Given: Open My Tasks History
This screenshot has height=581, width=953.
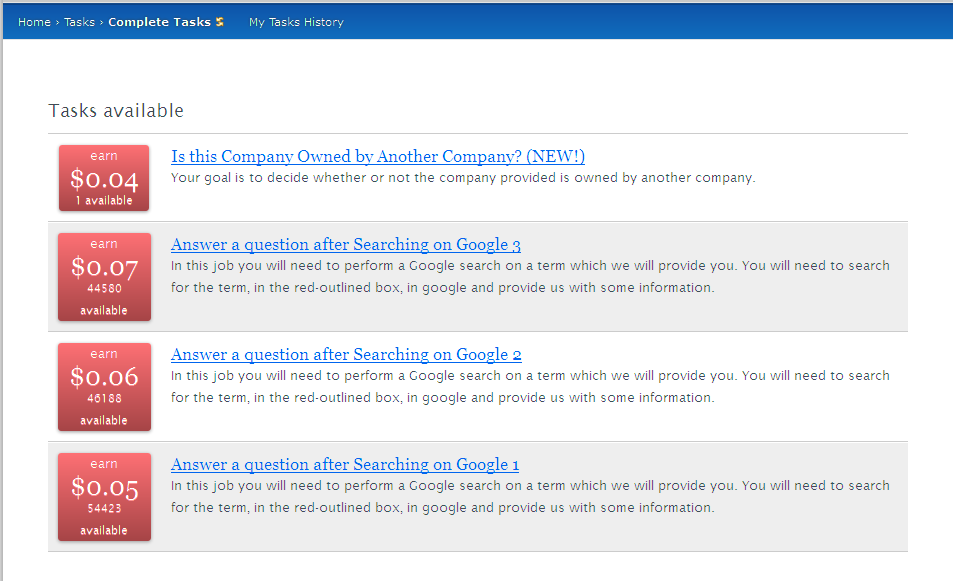Looking at the screenshot, I should [x=296, y=22].
